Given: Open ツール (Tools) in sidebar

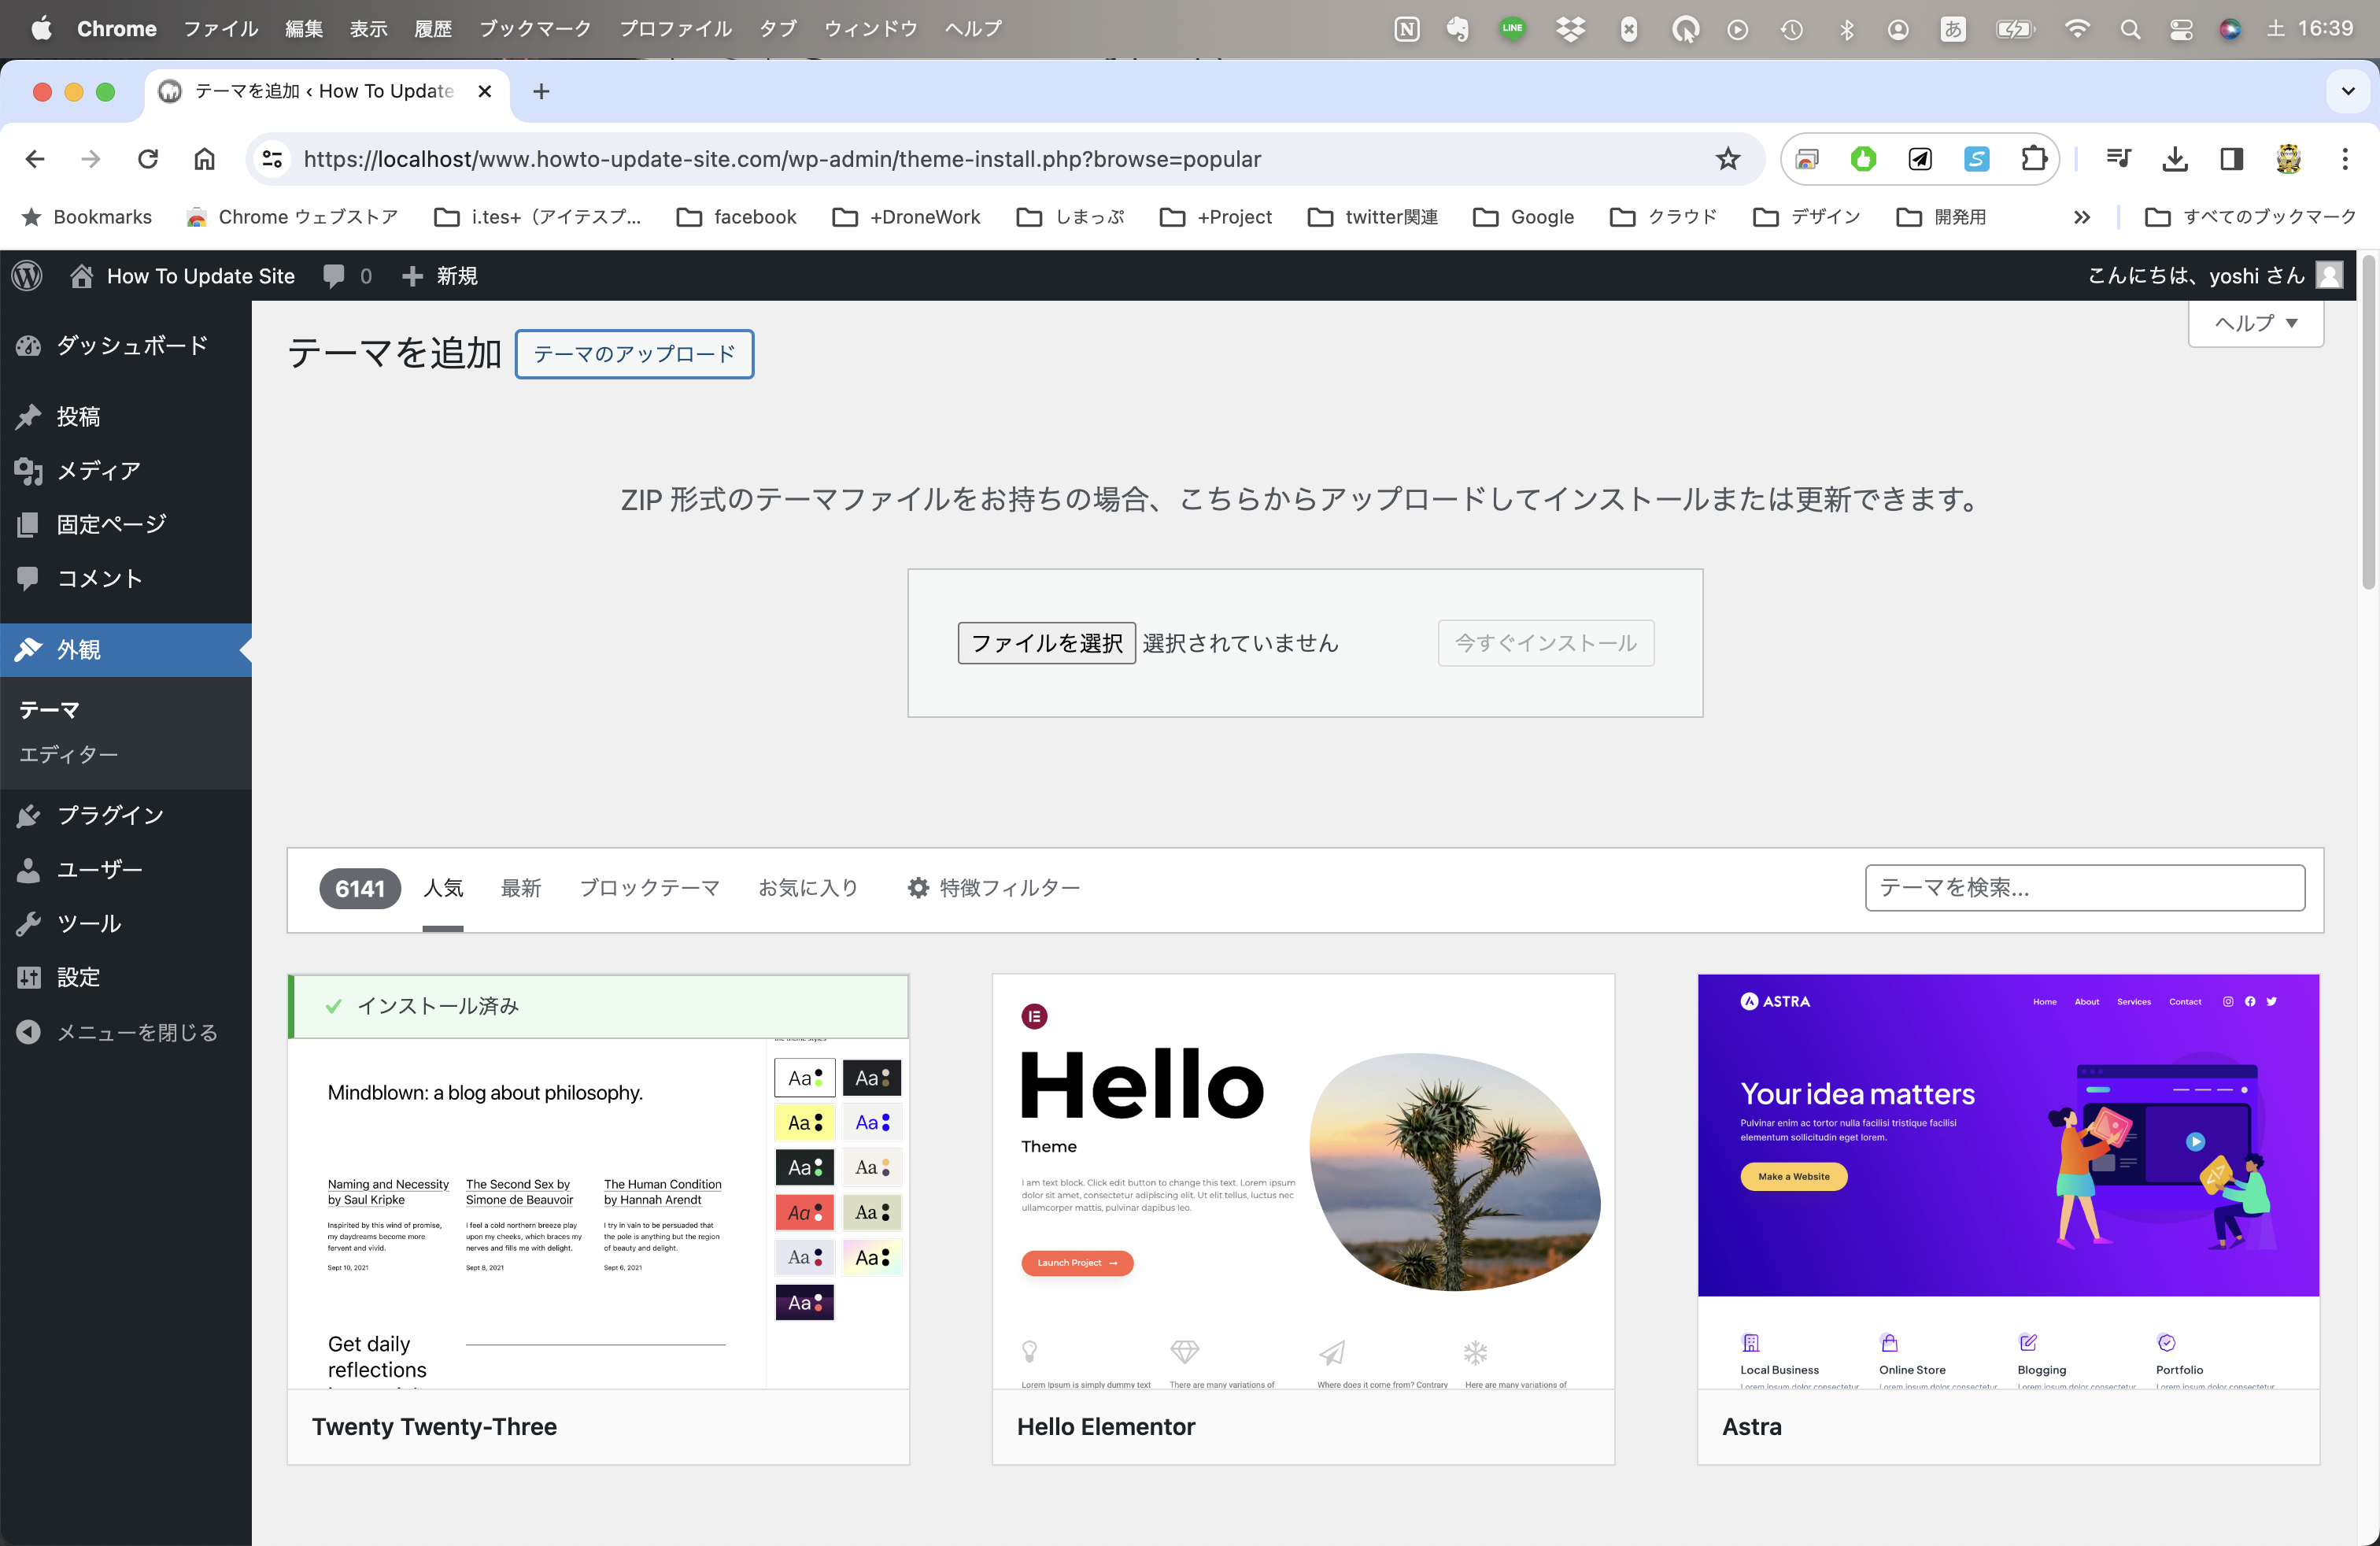Looking at the screenshot, I should (126, 924).
